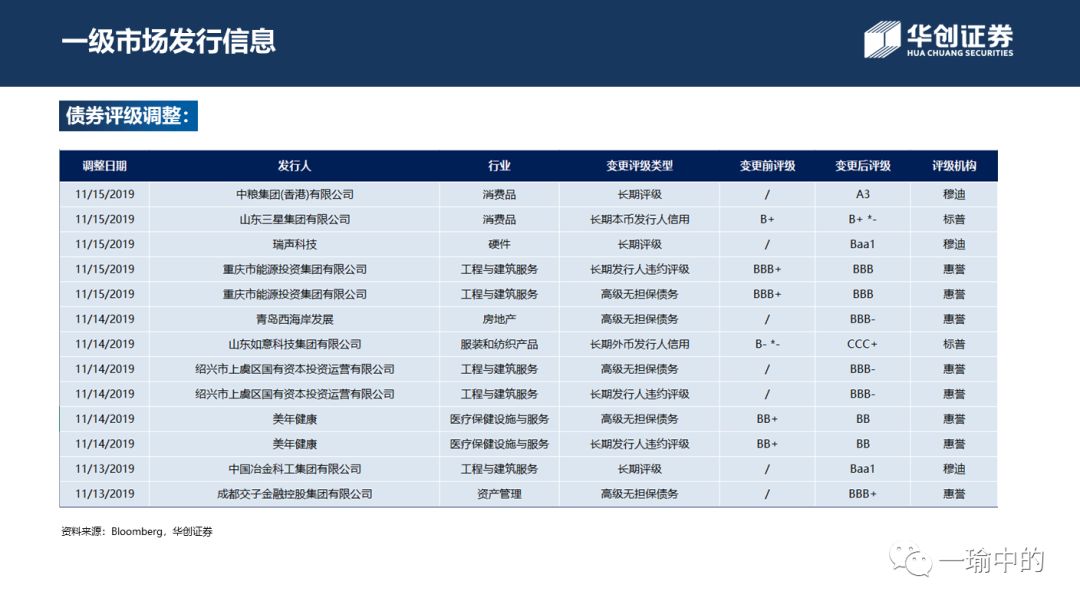Click the 变更前评级 column header
This screenshot has width=1080, height=608.
pos(767,166)
